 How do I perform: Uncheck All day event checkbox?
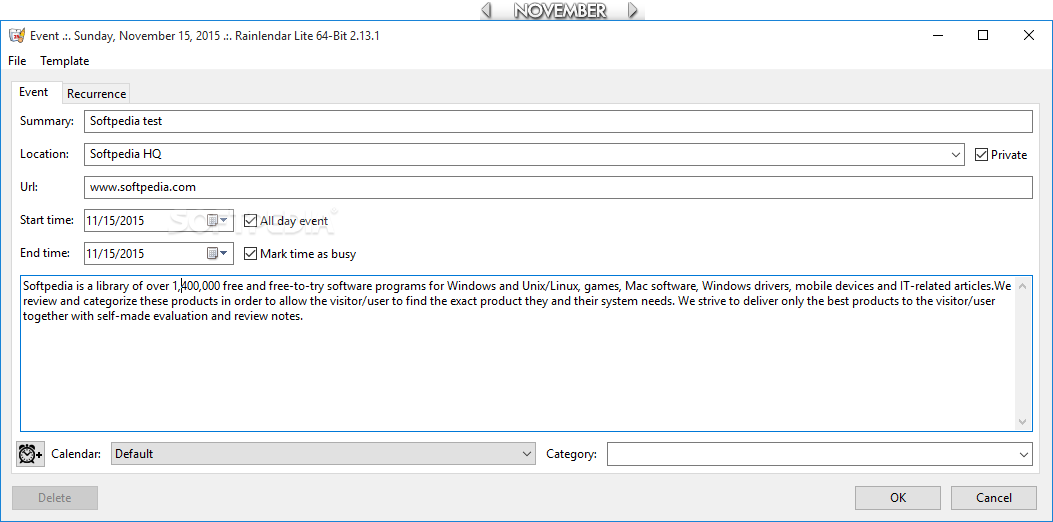(x=250, y=220)
